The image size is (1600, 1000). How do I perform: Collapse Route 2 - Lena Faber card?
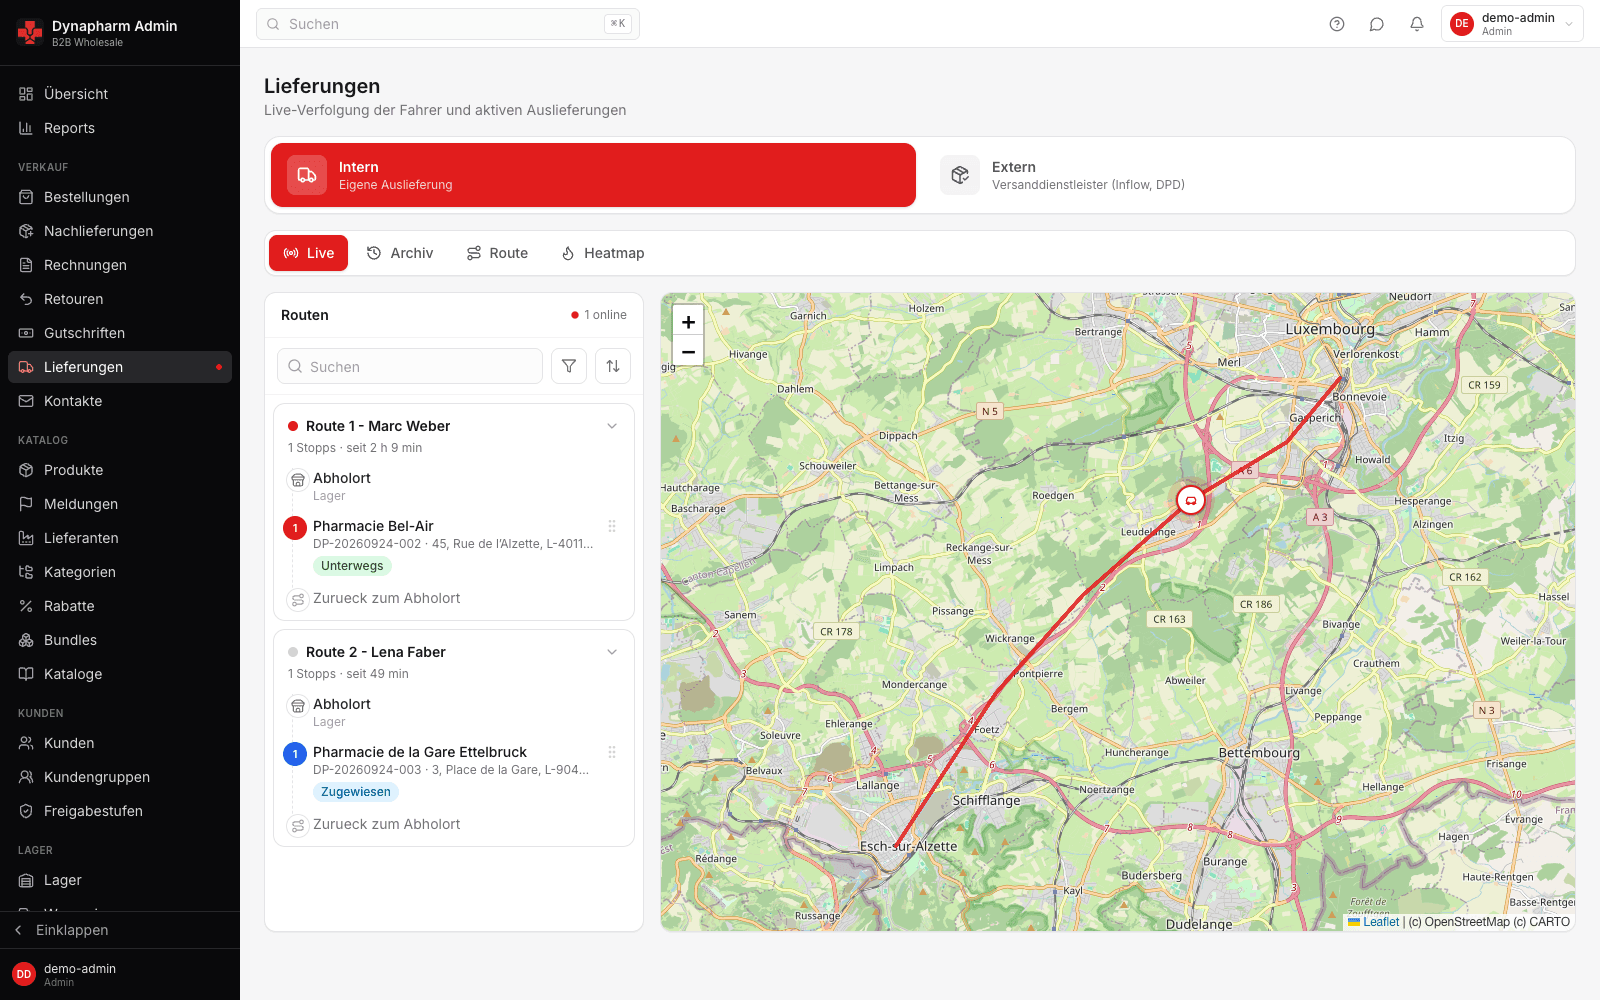tap(612, 652)
